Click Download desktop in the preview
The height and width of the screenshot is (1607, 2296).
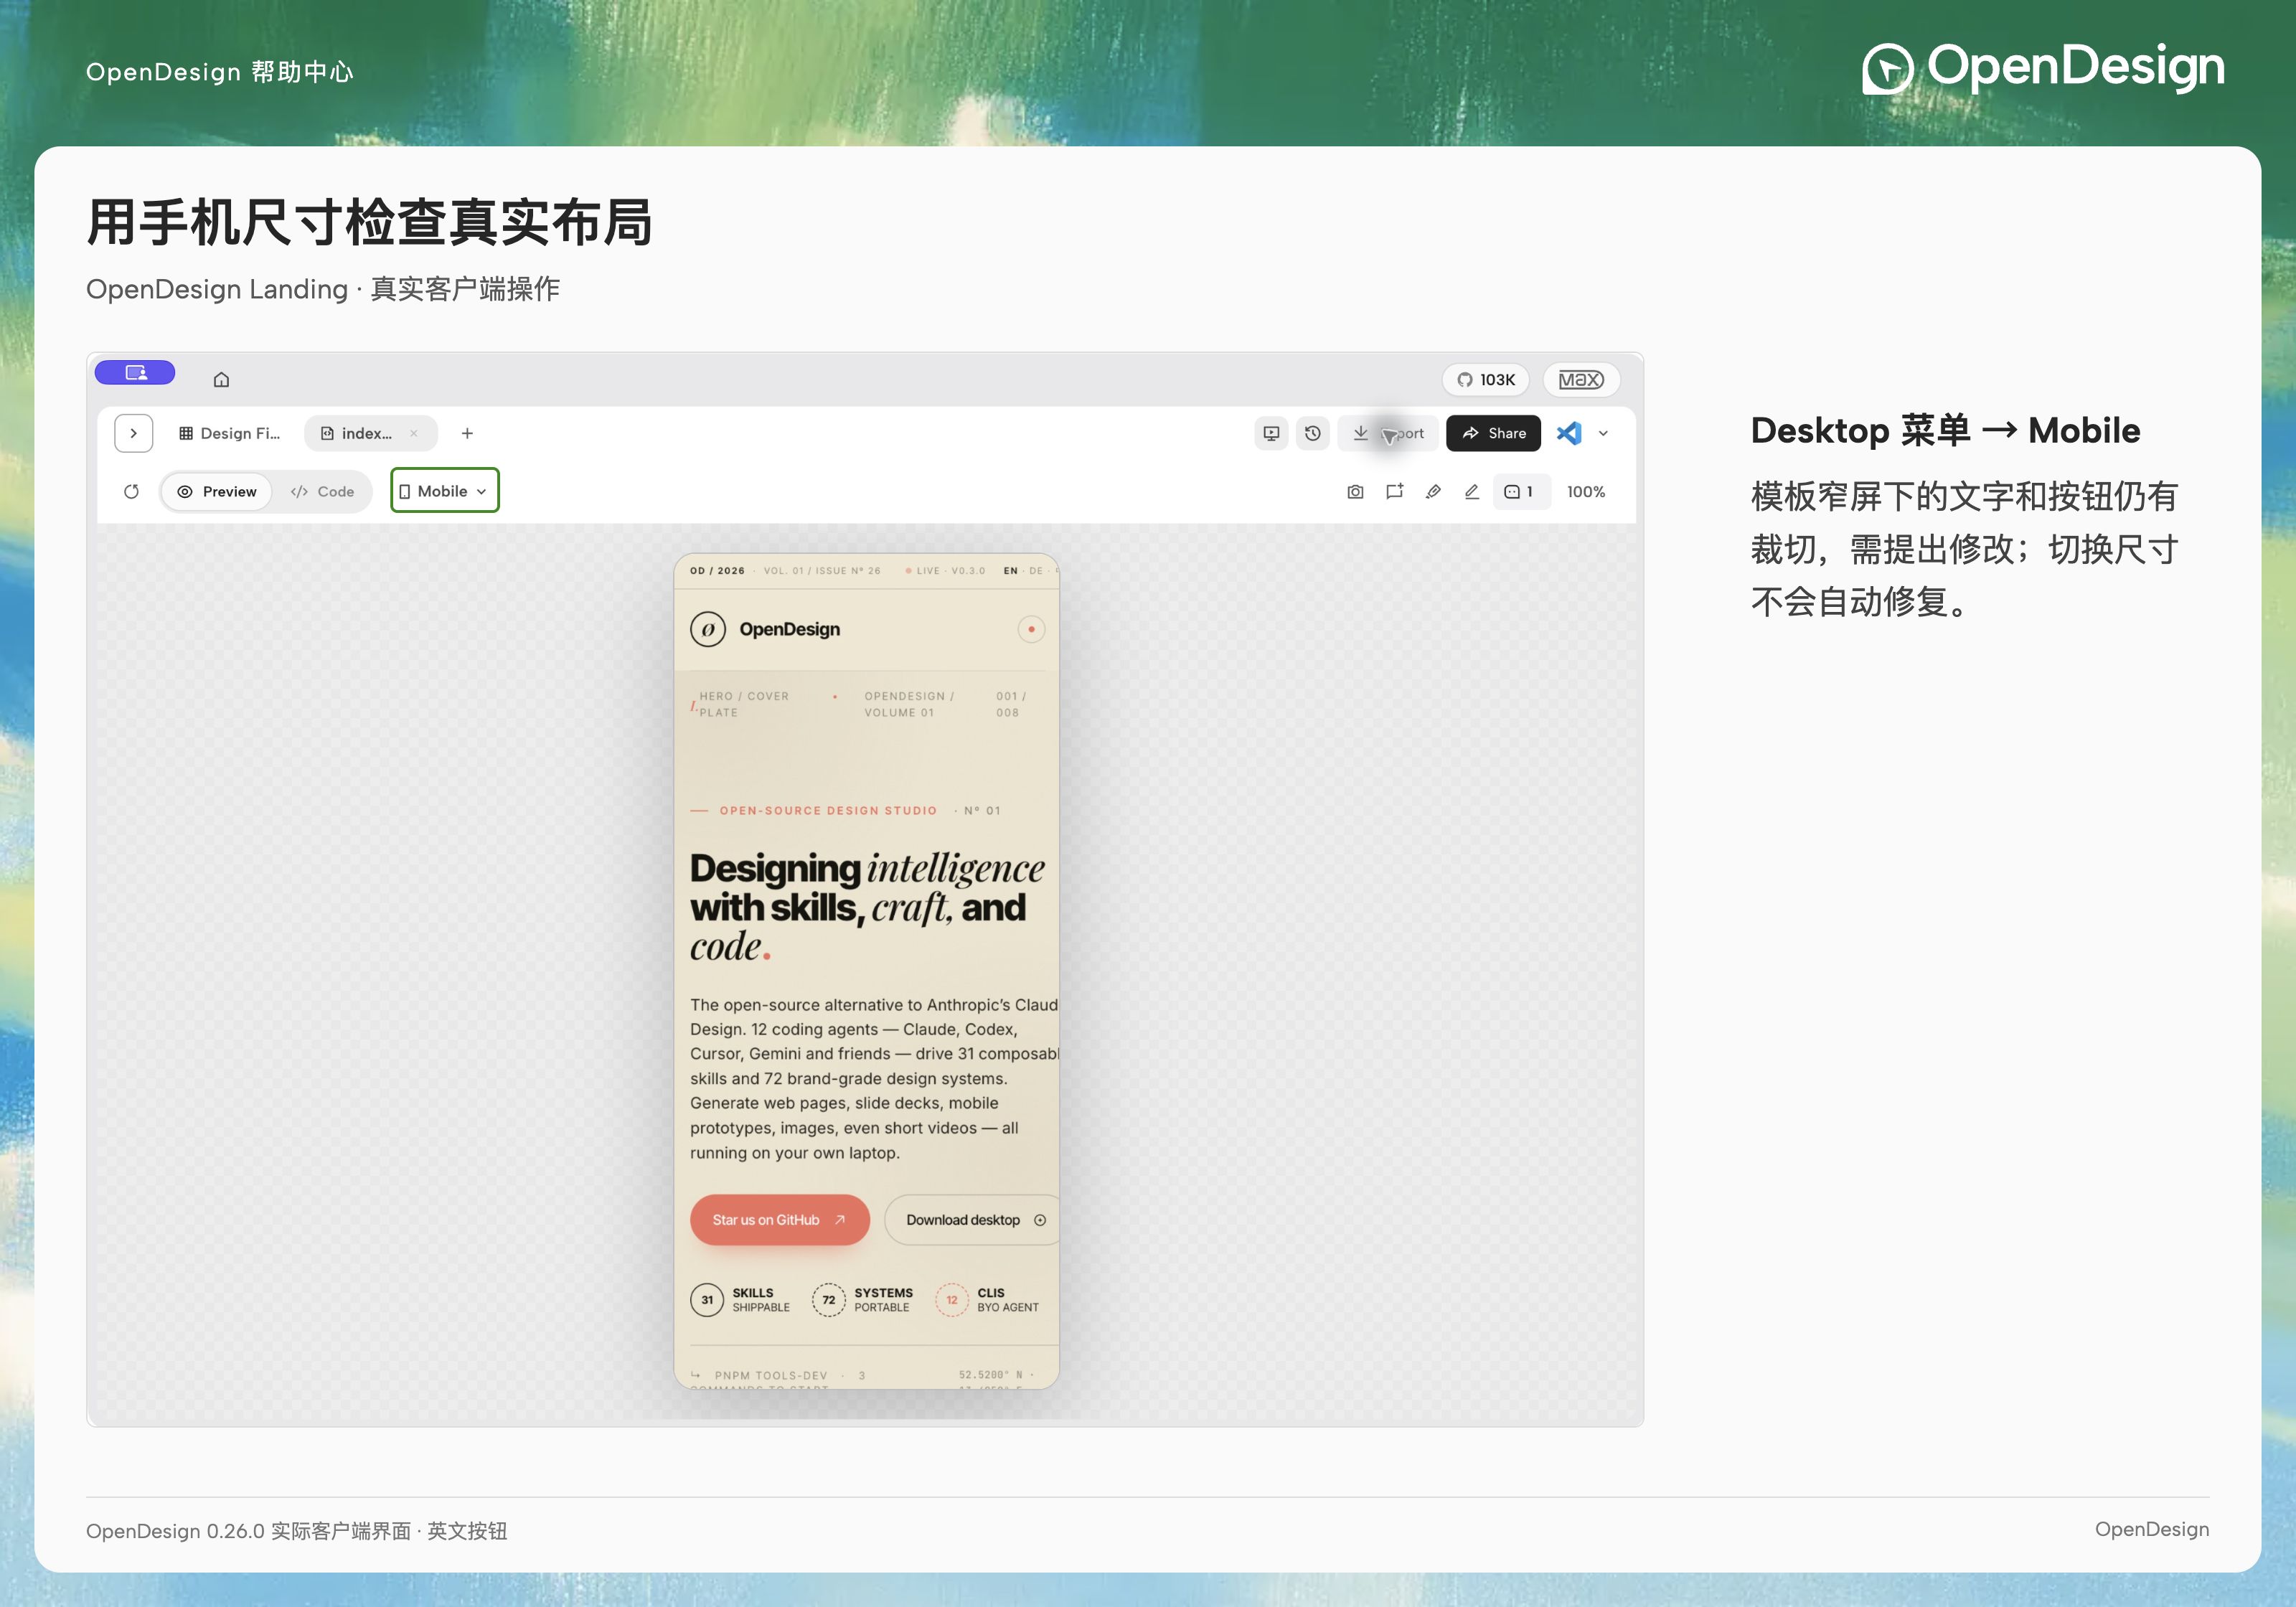[971, 1220]
